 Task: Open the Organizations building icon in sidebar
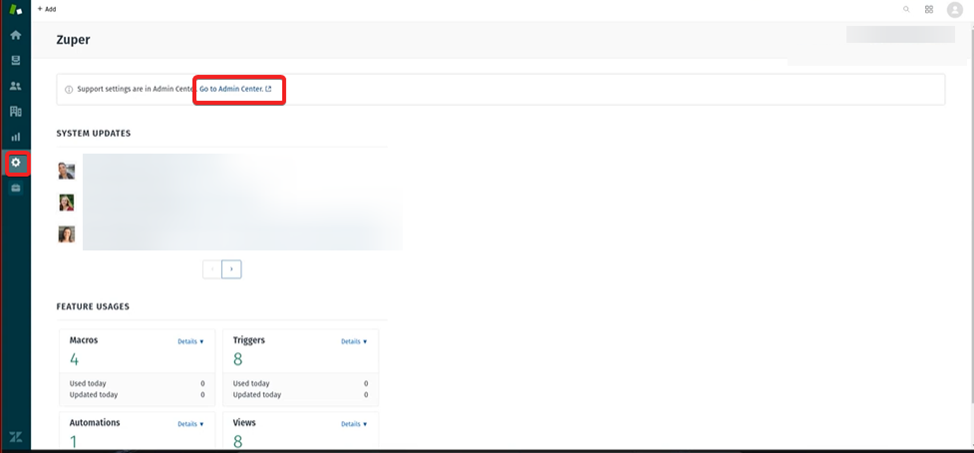pos(16,112)
